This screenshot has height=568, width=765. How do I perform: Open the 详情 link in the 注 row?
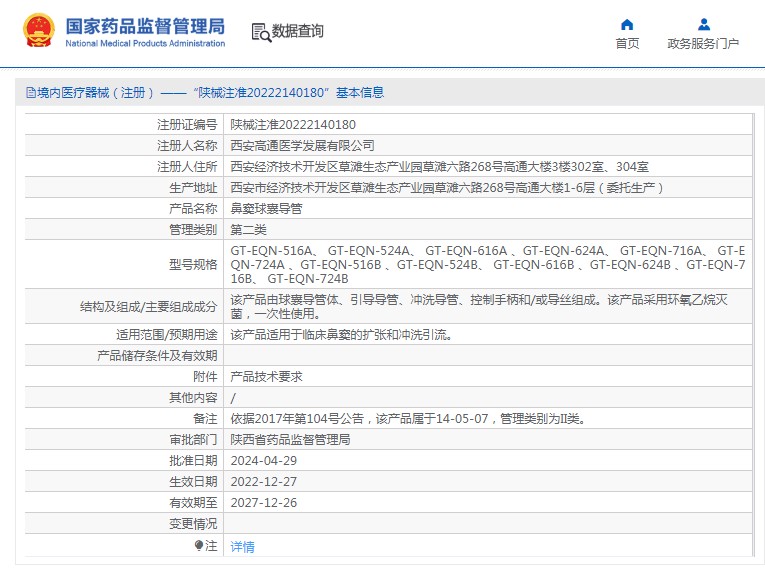(x=242, y=546)
